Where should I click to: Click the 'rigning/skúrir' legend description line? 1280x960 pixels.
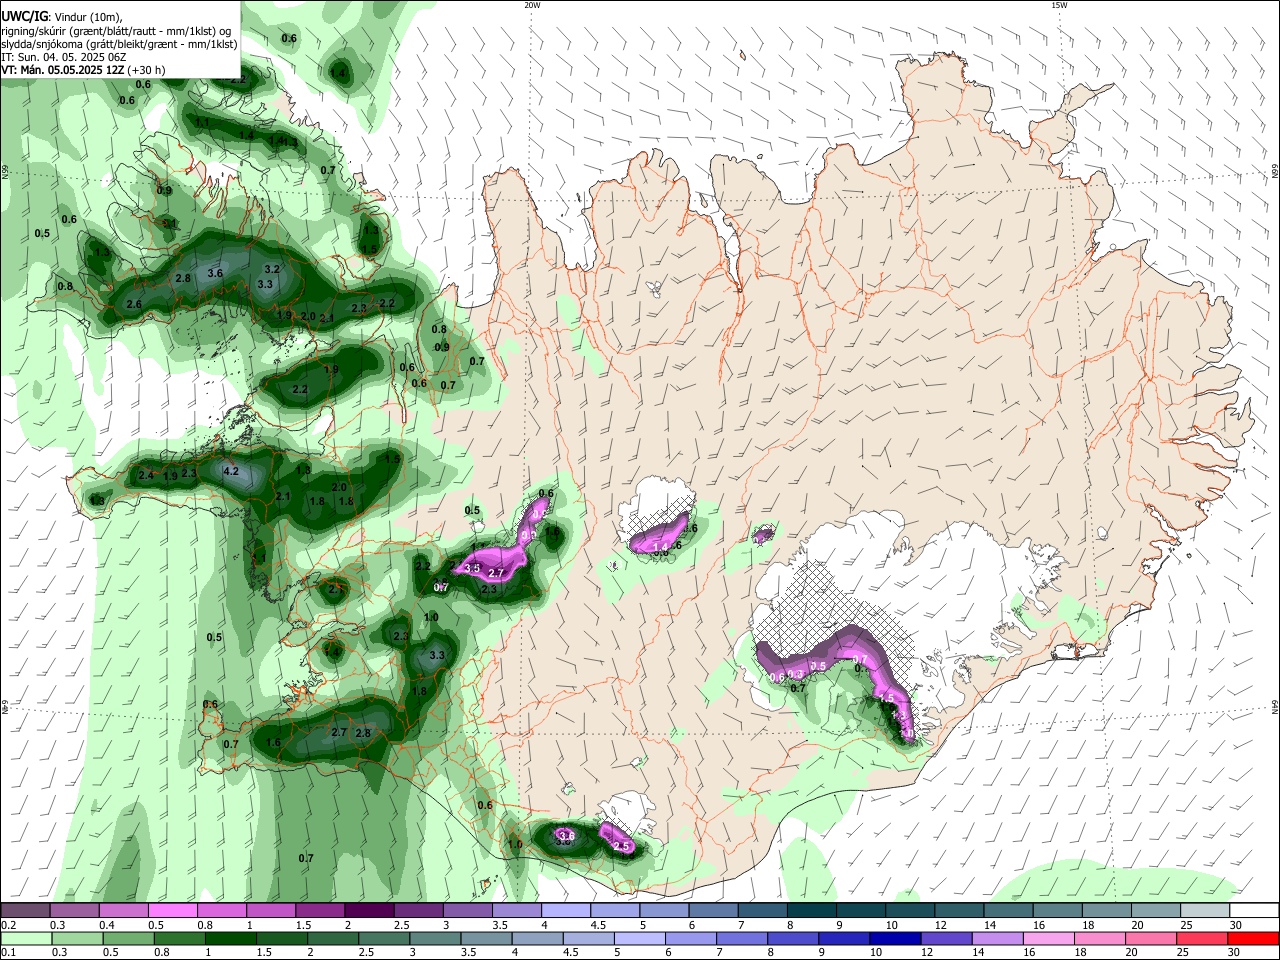(x=116, y=31)
